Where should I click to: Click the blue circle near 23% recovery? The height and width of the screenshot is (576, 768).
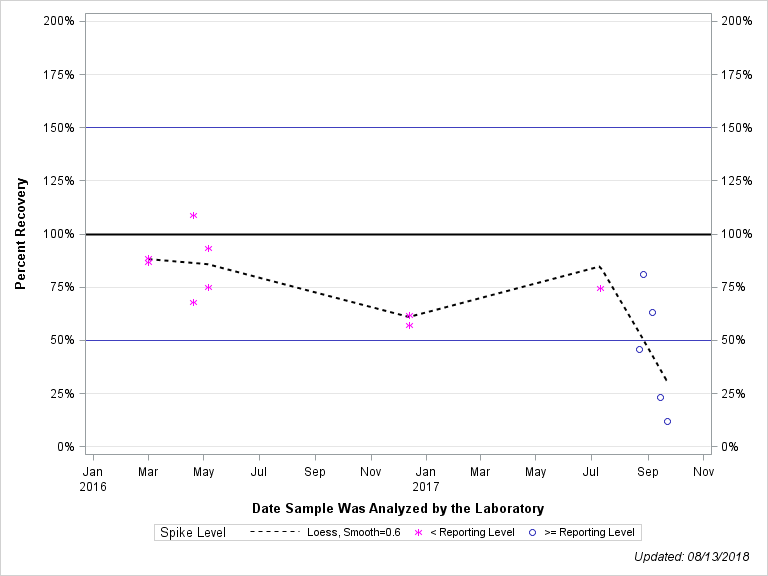point(660,398)
